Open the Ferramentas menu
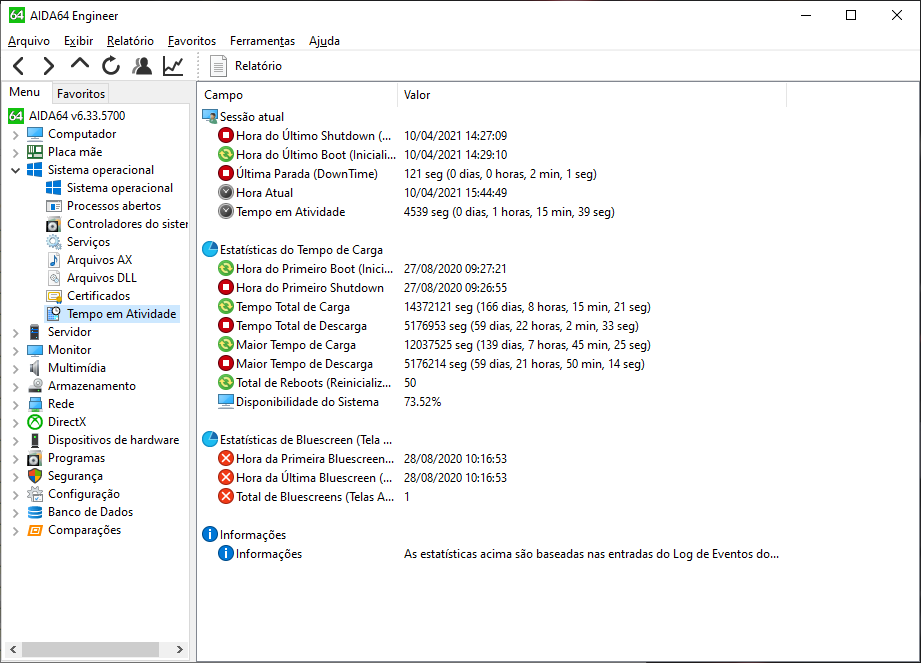Screen dimensions: 921x663 262,41
